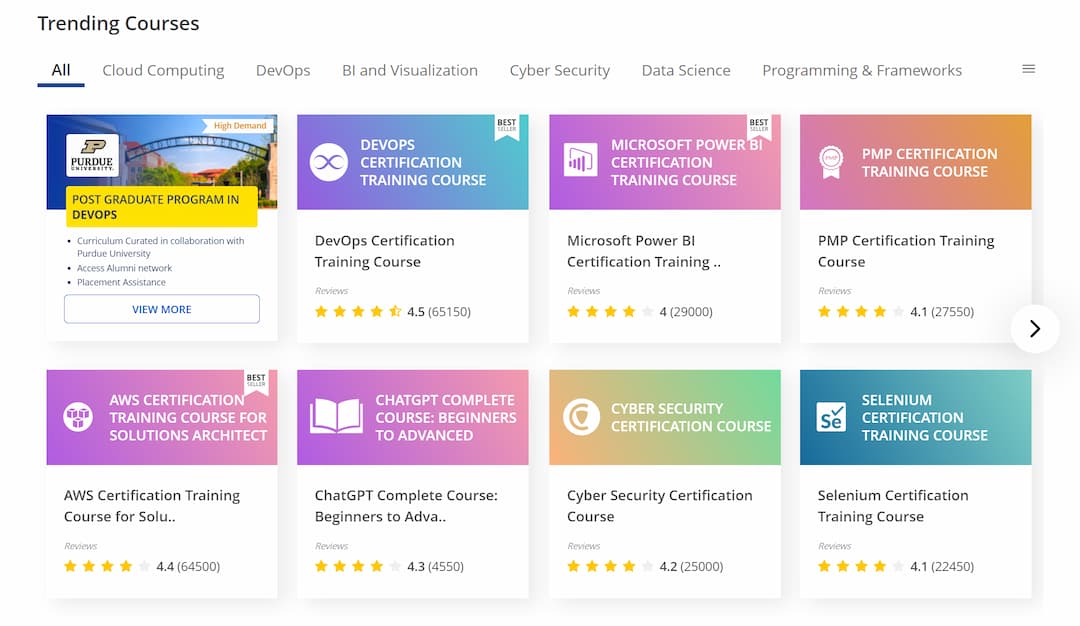Click the Trending Courses heading
1080x626 pixels.
pyautogui.click(x=118, y=23)
